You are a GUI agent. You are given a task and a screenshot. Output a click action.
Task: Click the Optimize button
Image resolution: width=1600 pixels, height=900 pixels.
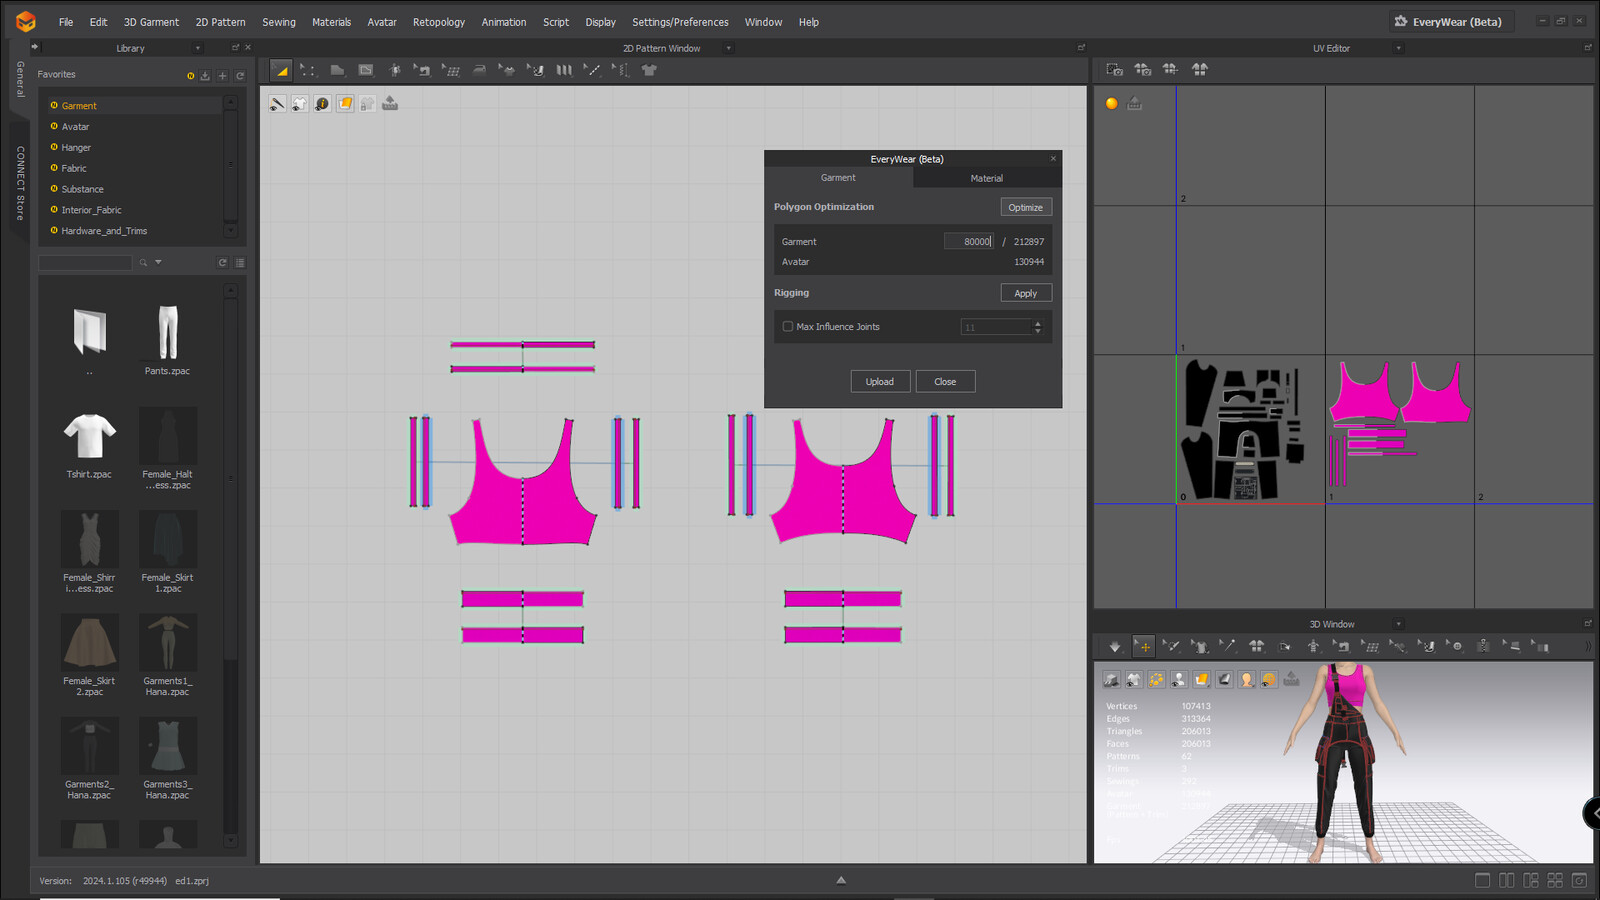1026,207
